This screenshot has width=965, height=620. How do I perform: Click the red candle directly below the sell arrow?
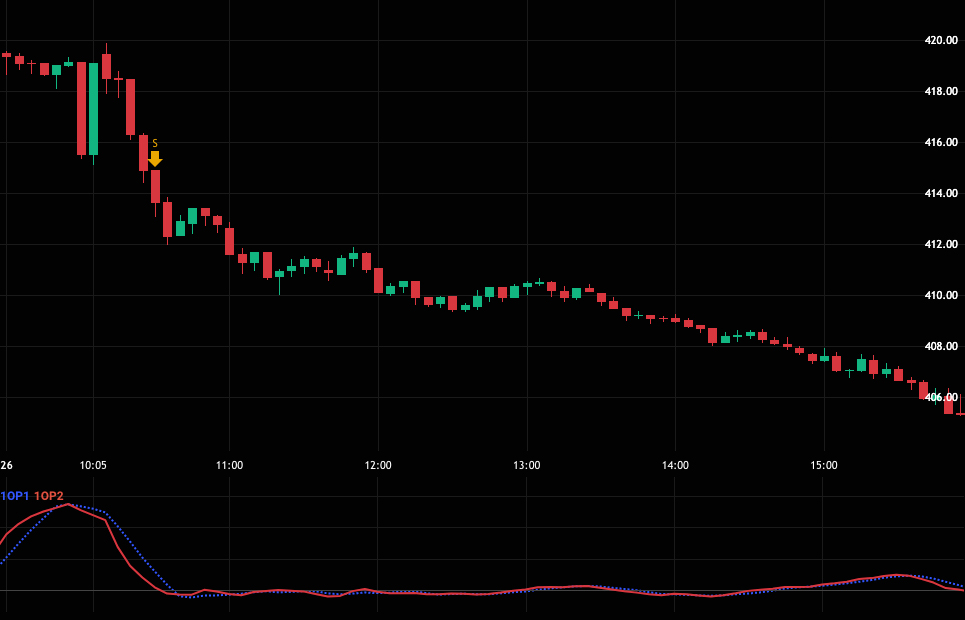click(x=155, y=186)
